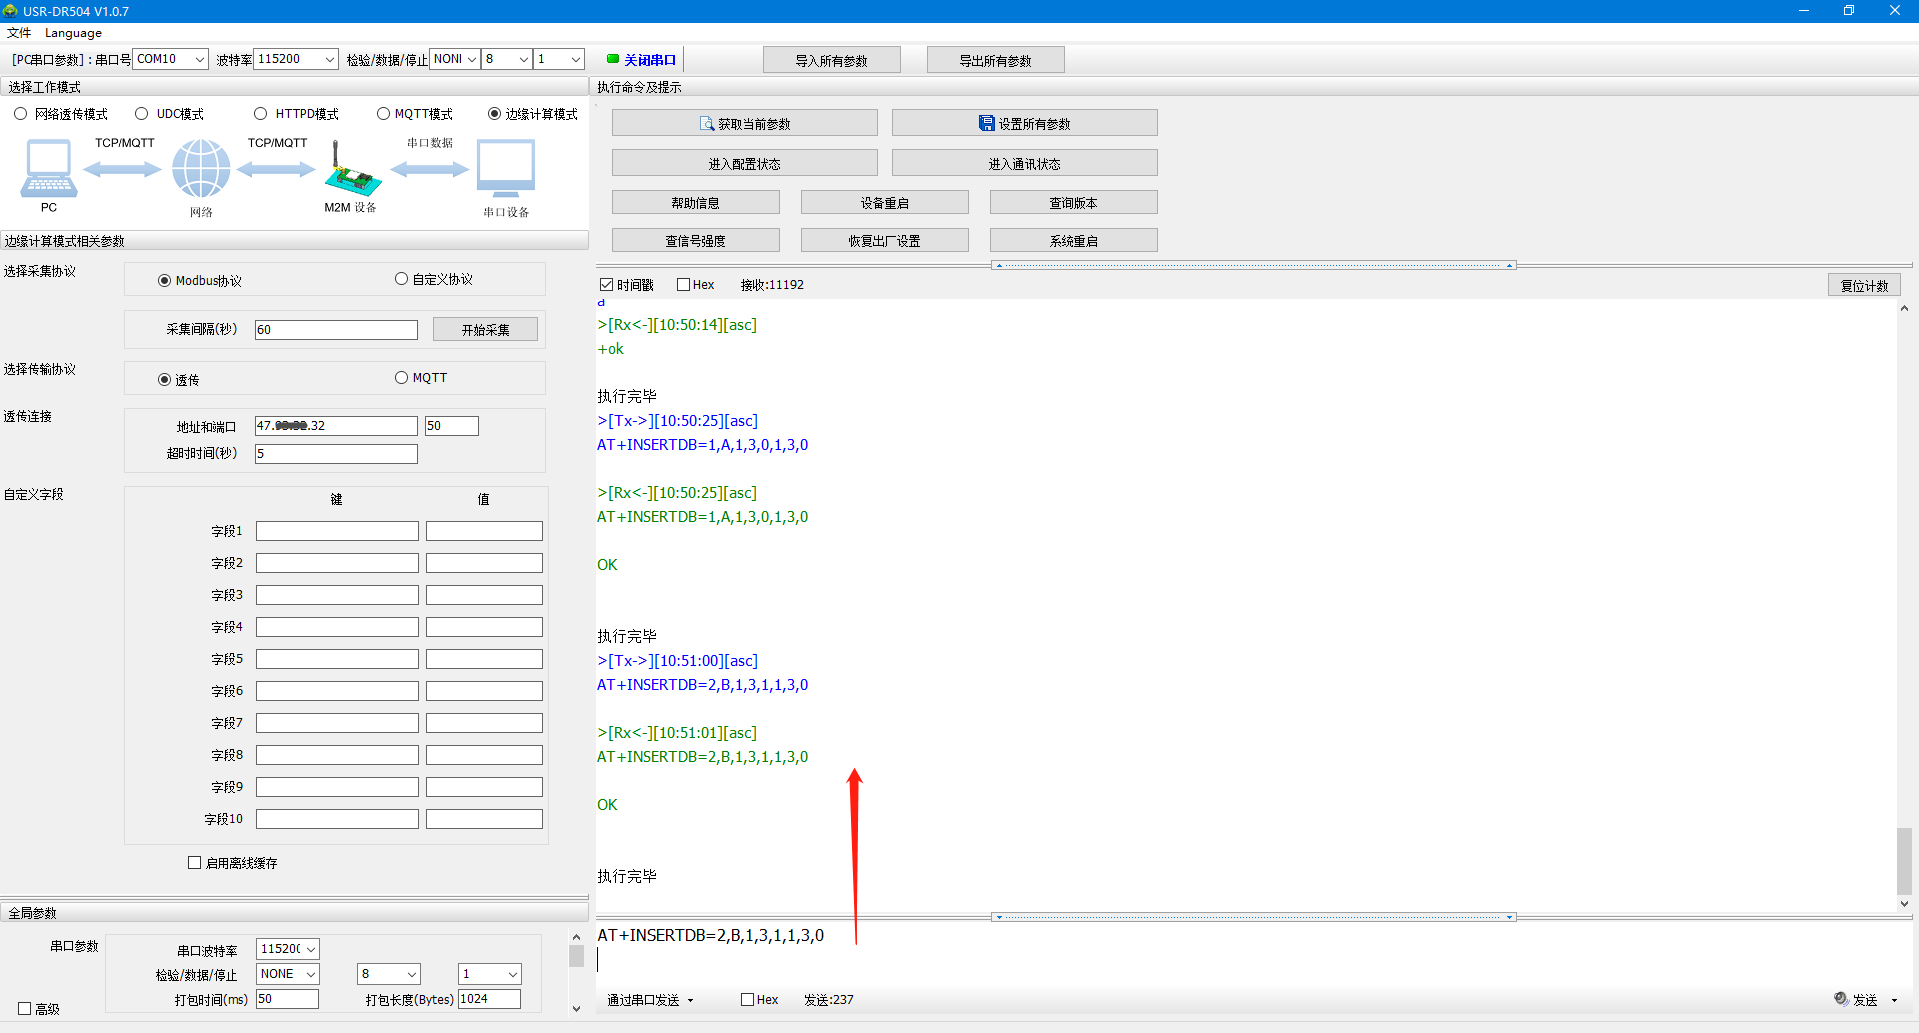
Task: Enable the 启用离线缓存 checkbox
Action: pos(195,863)
